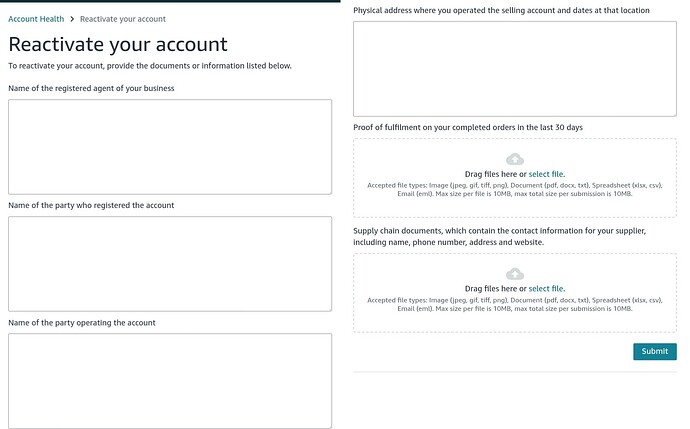This screenshot has width=690, height=429.
Task: Click the 'party operating the account' text area
Action: click(x=170, y=380)
